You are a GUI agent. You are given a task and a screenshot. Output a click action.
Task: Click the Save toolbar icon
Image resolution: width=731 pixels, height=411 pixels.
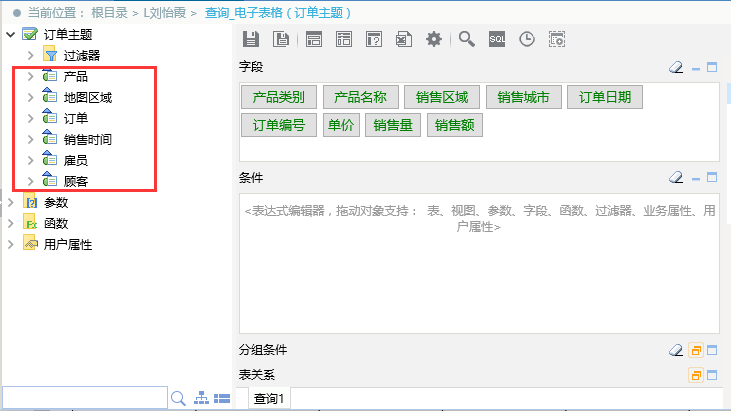coord(251,39)
